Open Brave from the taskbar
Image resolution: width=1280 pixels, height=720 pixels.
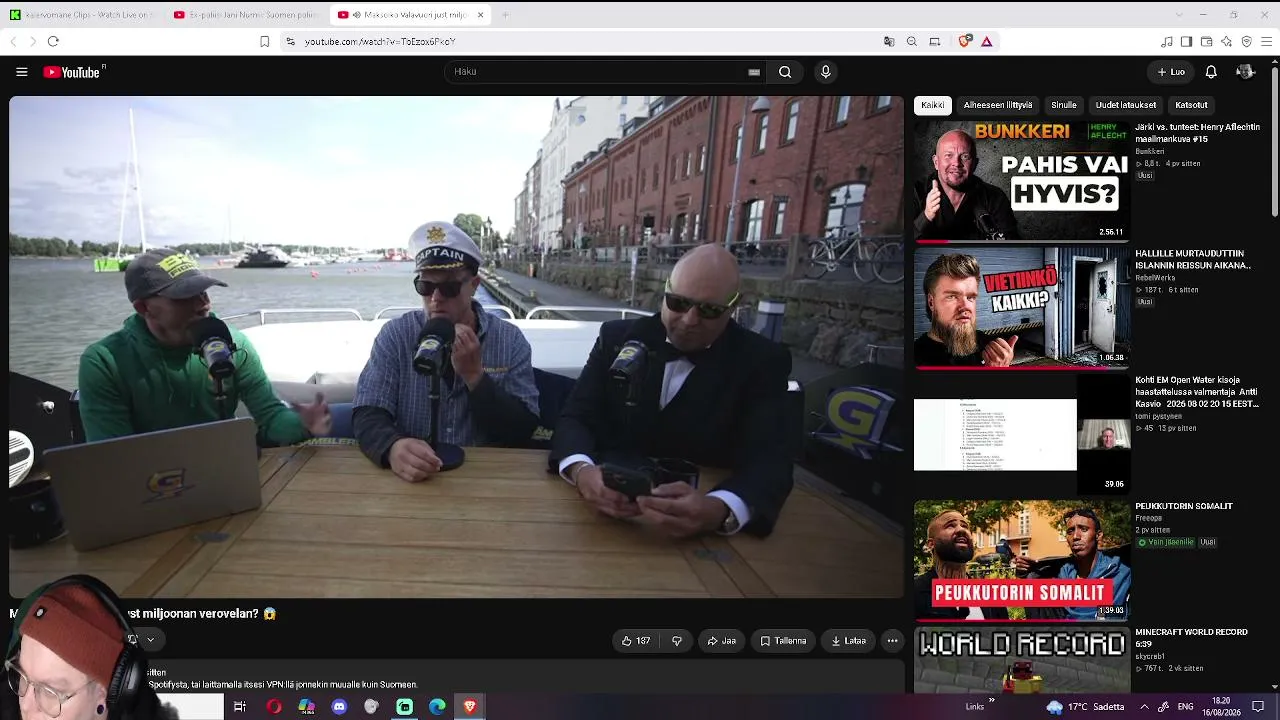[x=470, y=707]
